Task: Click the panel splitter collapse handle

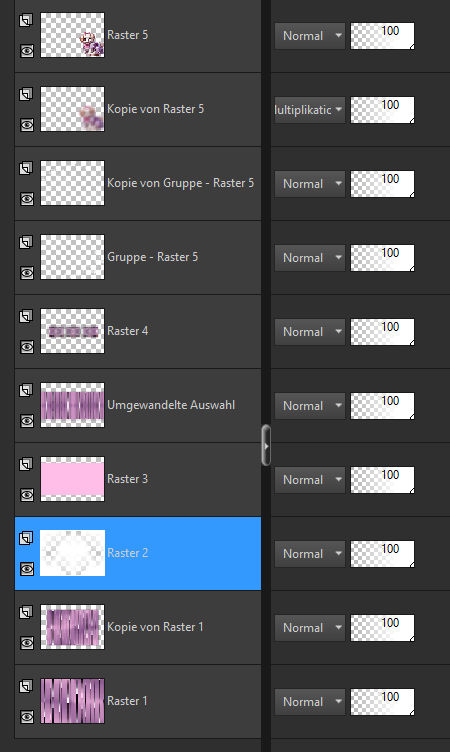Action: tap(266, 446)
